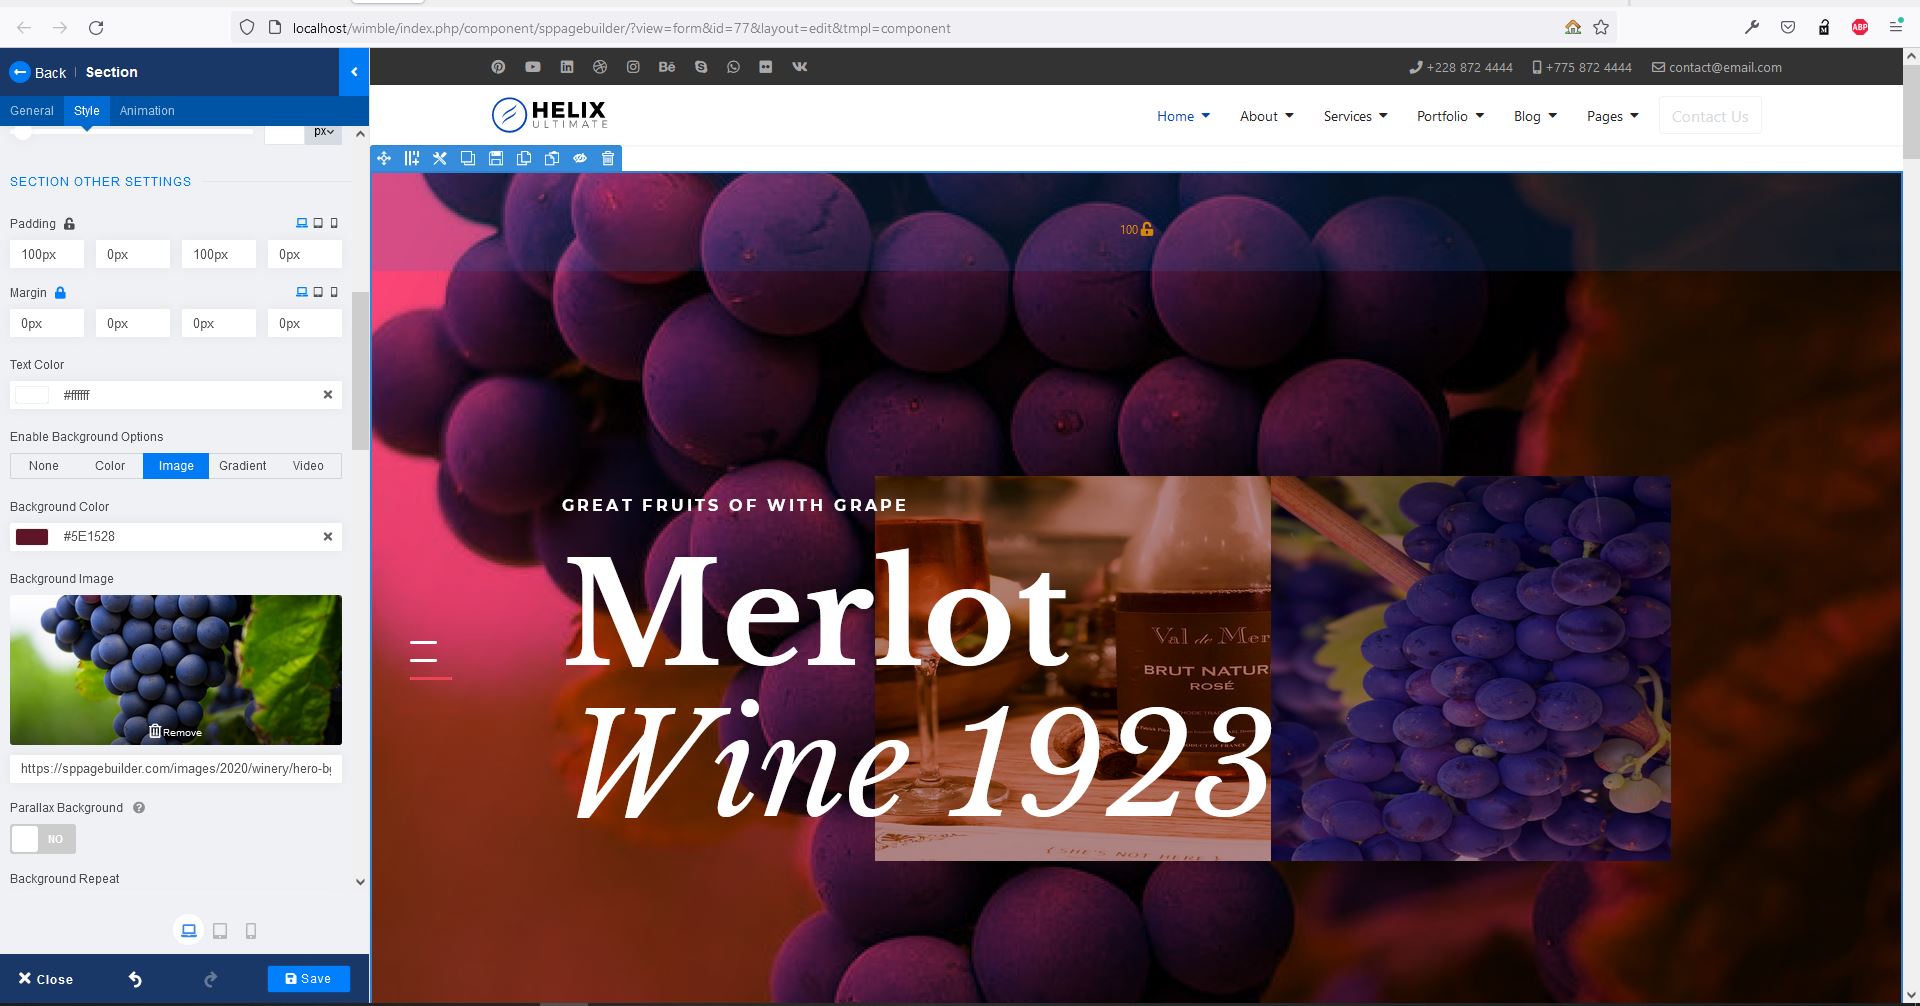
Task: Switch to the Animation tab
Action: [x=147, y=111]
